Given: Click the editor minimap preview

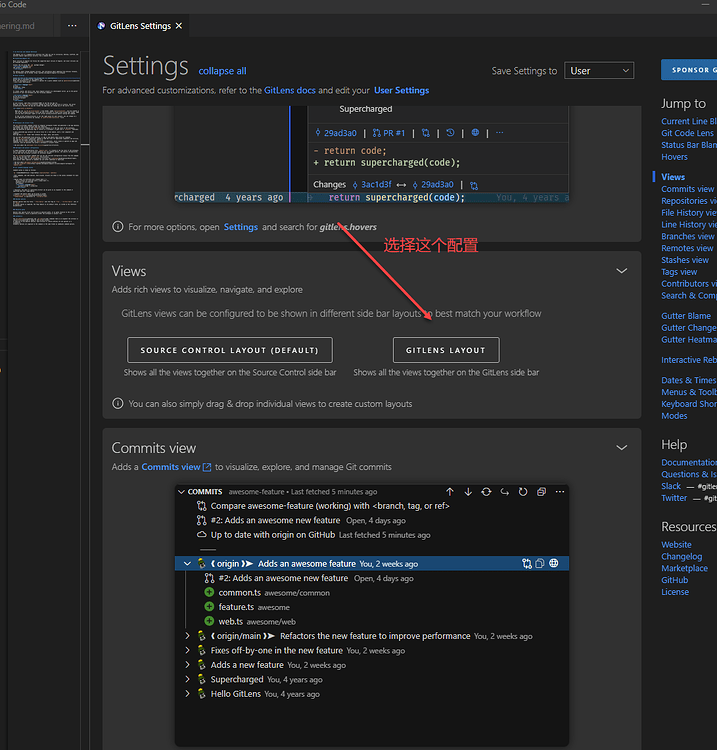Looking at the screenshot, I should tap(46, 138).
